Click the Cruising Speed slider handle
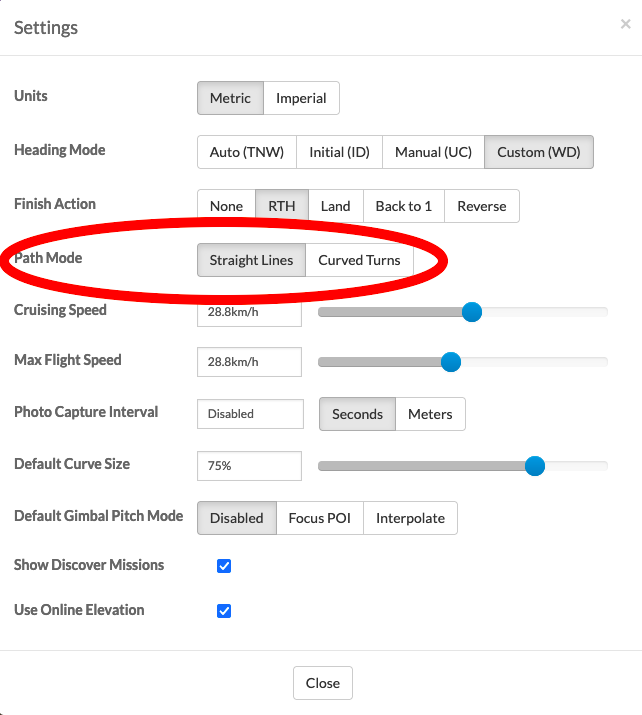 coord(472,312)
